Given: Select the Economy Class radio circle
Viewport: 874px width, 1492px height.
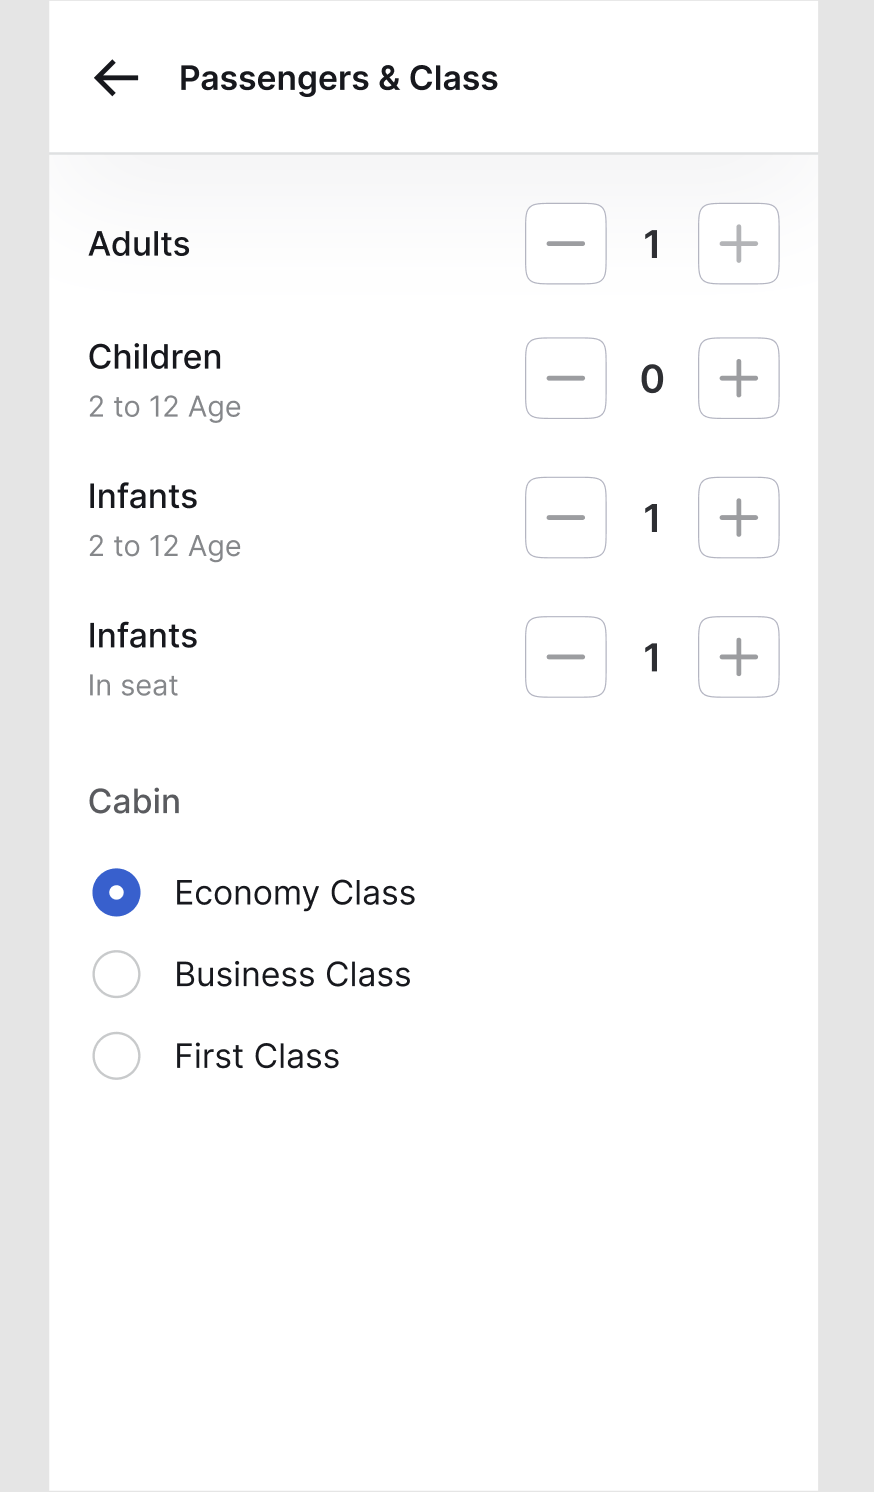Looking at the screenshot, I should (x=116, y=892).
